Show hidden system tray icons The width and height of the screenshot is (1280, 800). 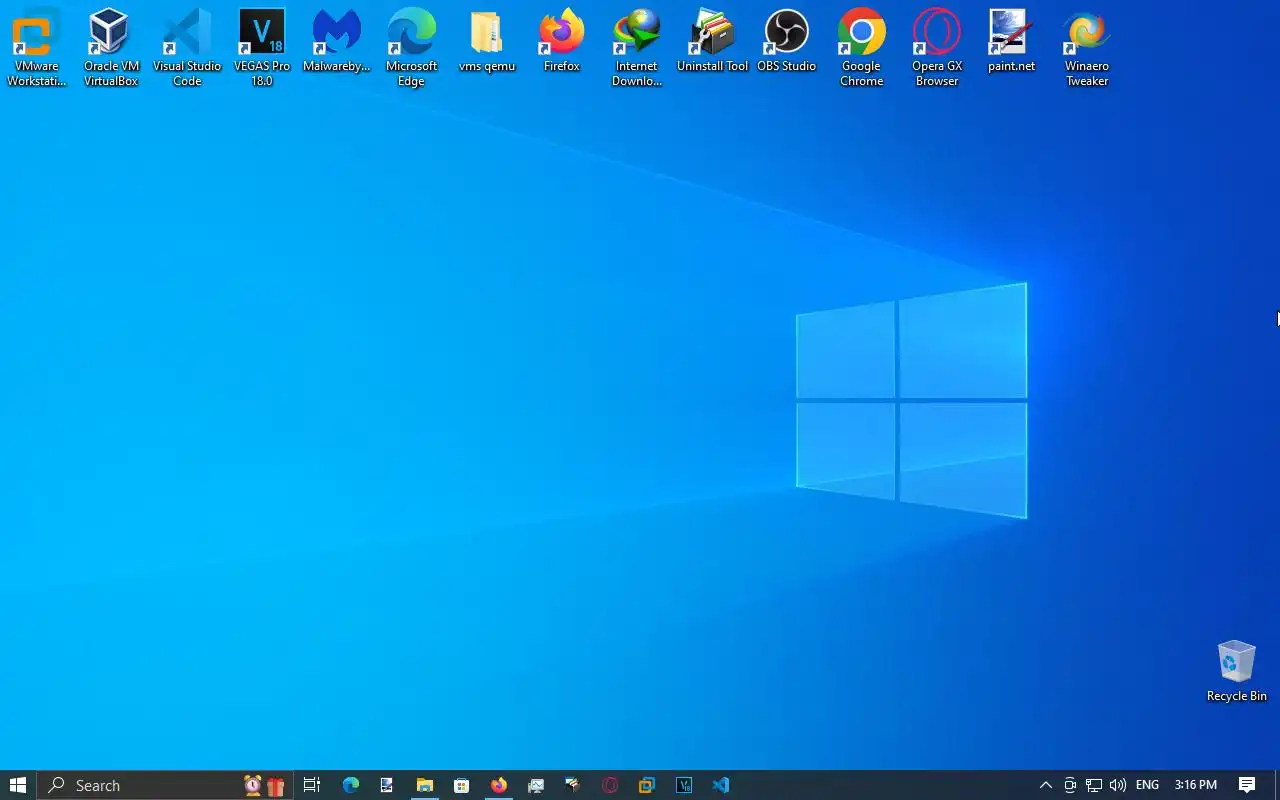point(1046,785)
